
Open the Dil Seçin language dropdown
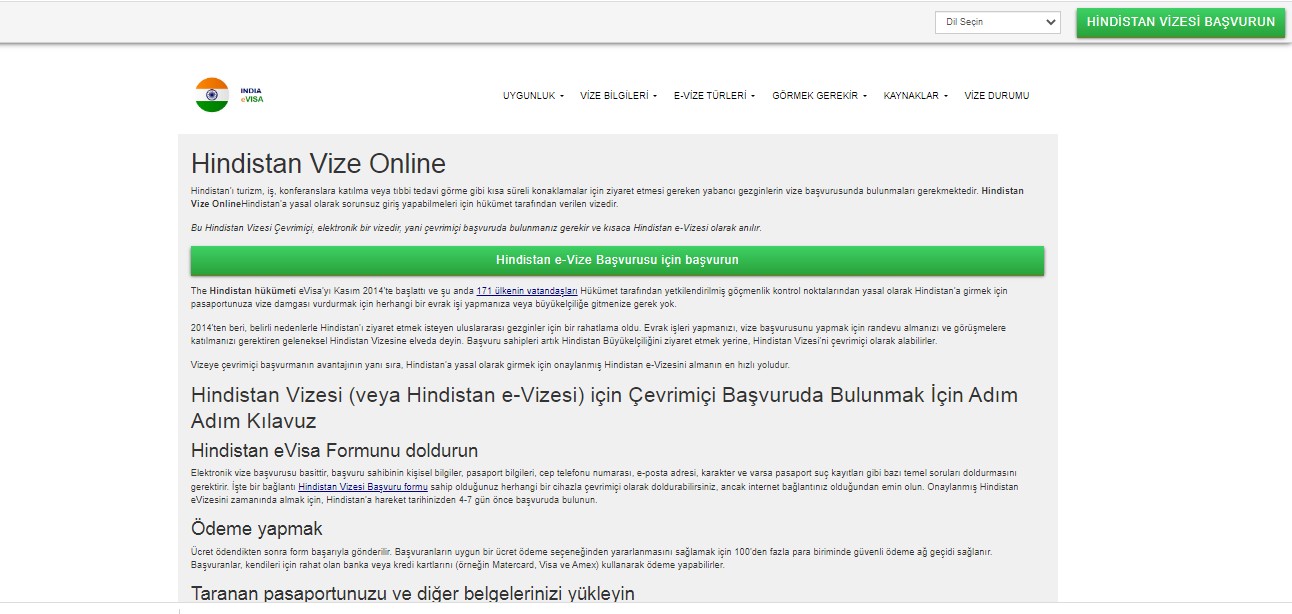click(x=997, y=22)
